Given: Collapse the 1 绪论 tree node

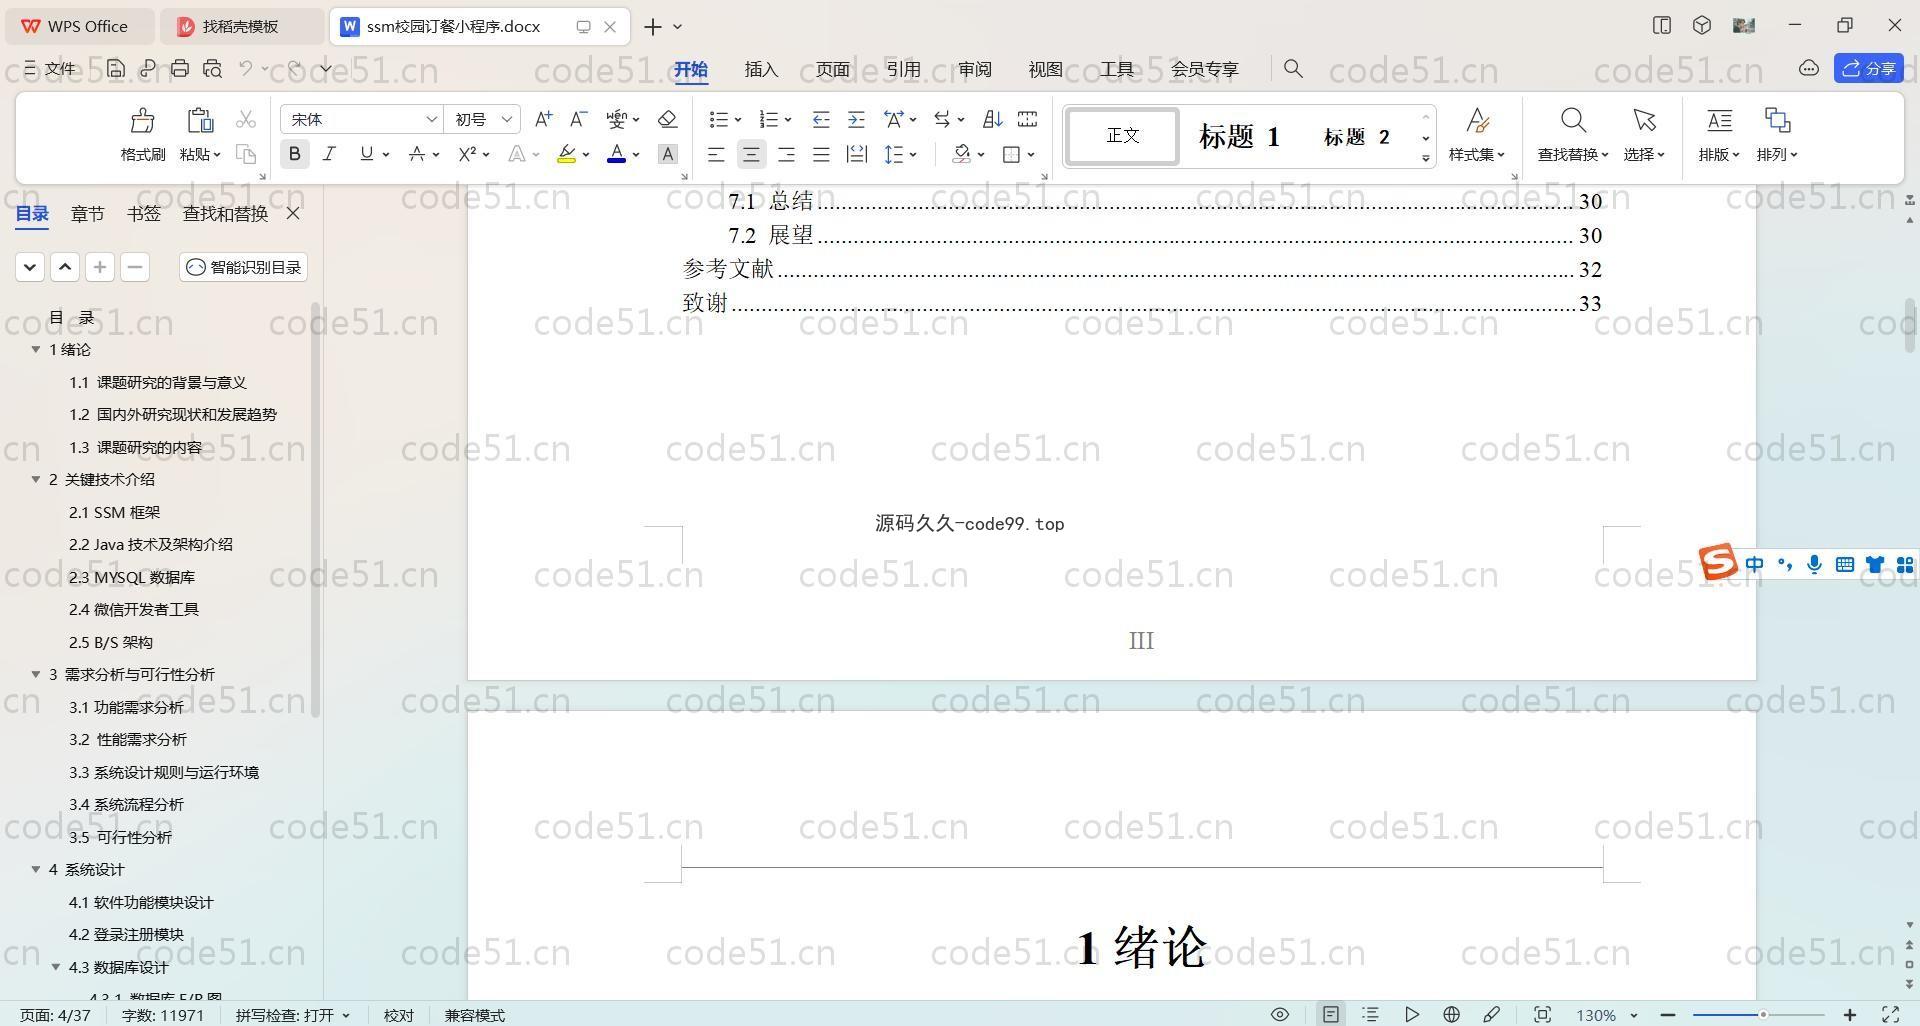Looking at the screenshot, I should [36, 349].
